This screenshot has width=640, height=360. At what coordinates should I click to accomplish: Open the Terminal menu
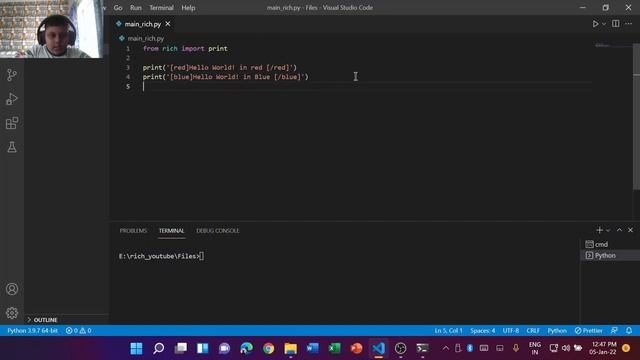161,8
